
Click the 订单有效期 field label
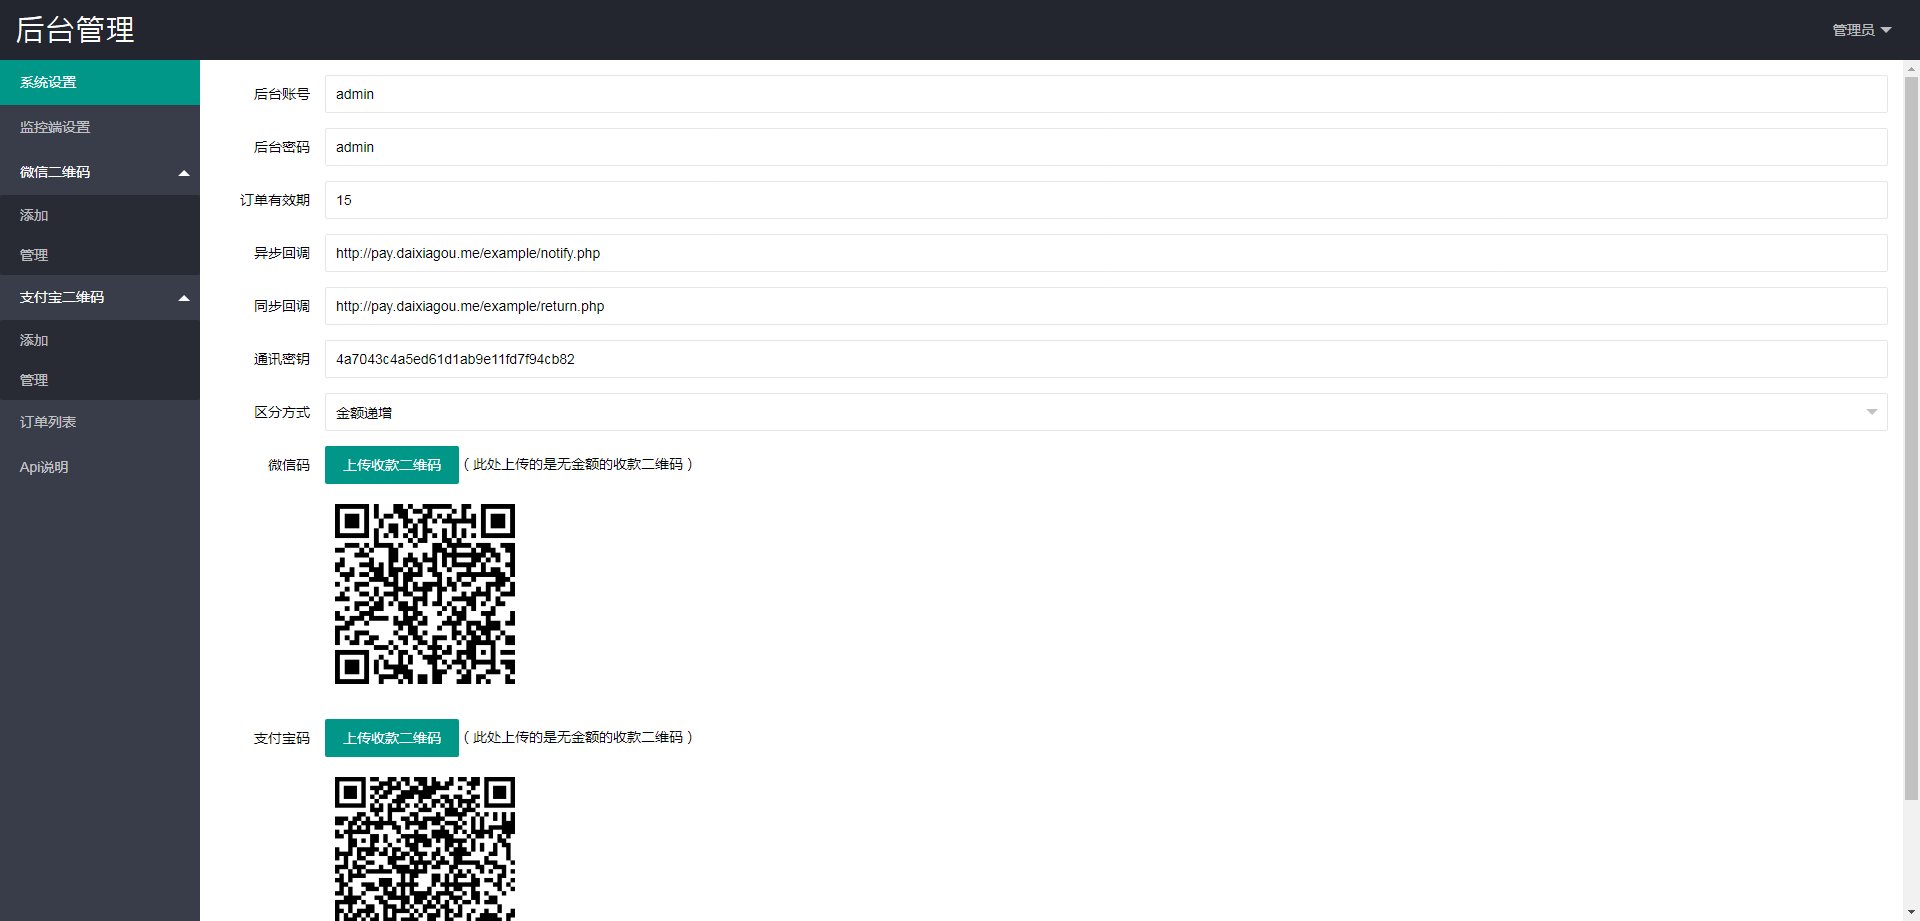pos(275,200)
